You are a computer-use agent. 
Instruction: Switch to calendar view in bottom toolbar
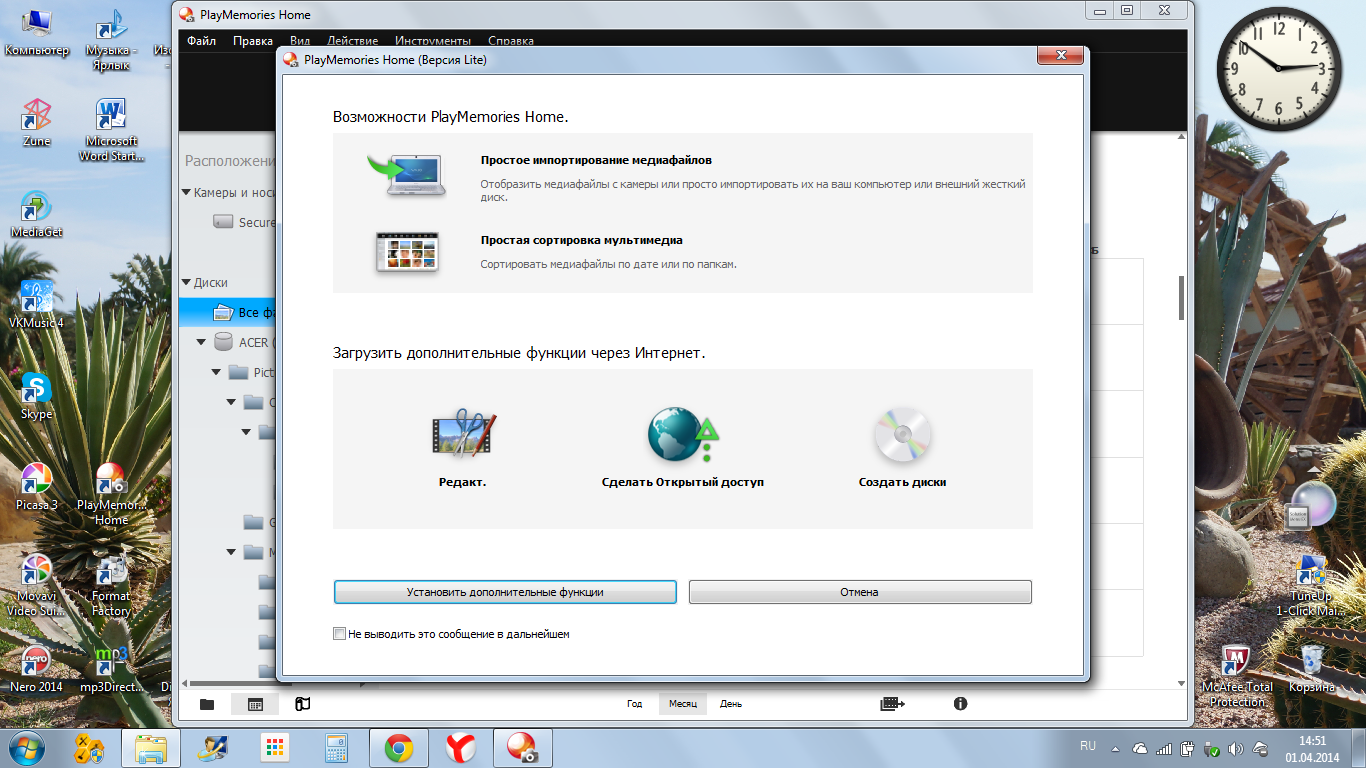pos(255,704)
